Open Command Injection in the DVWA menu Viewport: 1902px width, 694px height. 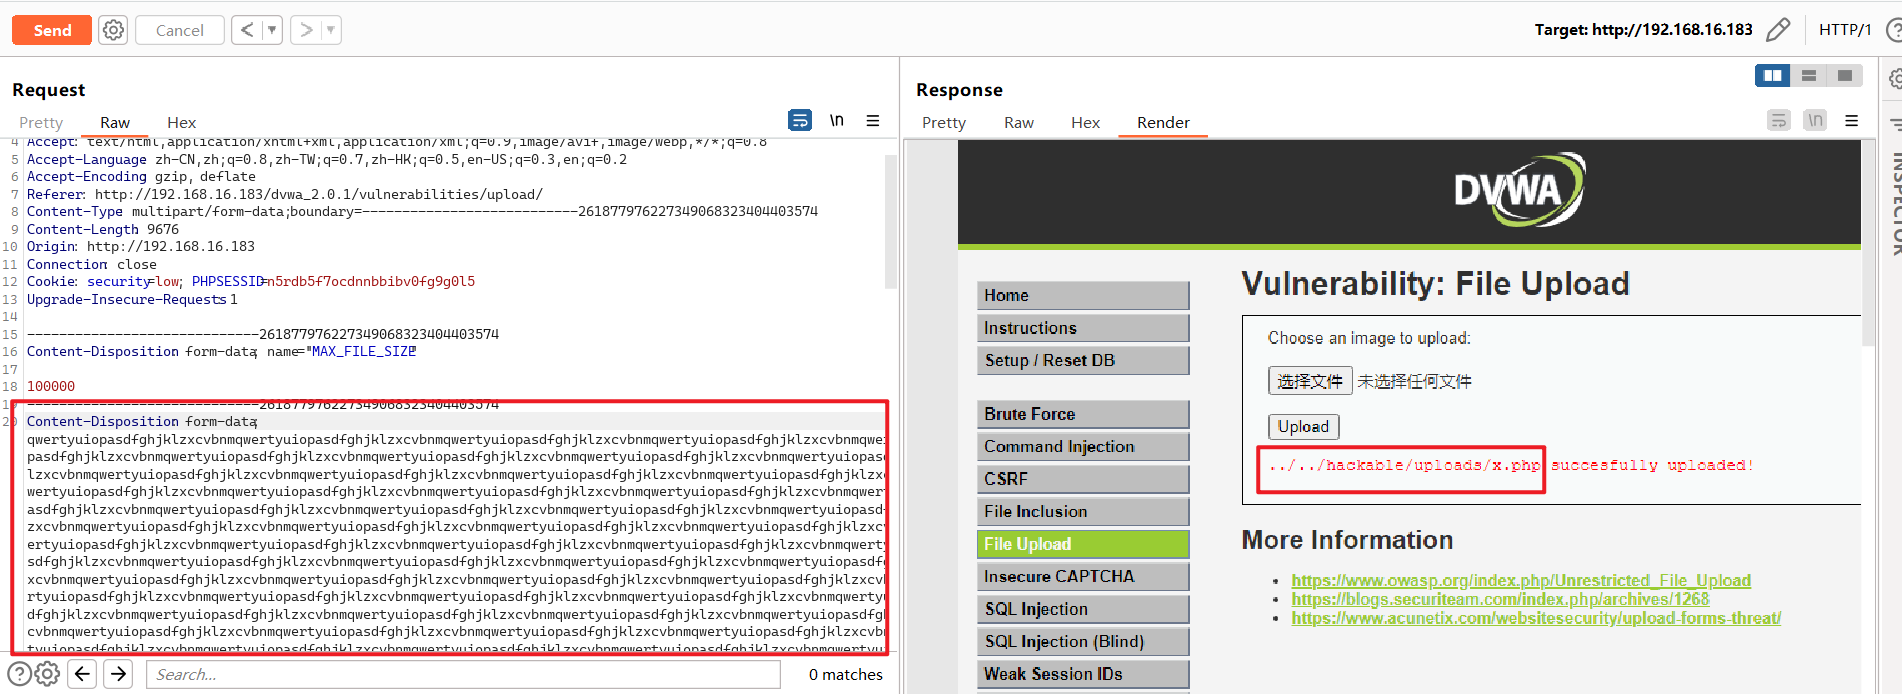point(1083,446)
